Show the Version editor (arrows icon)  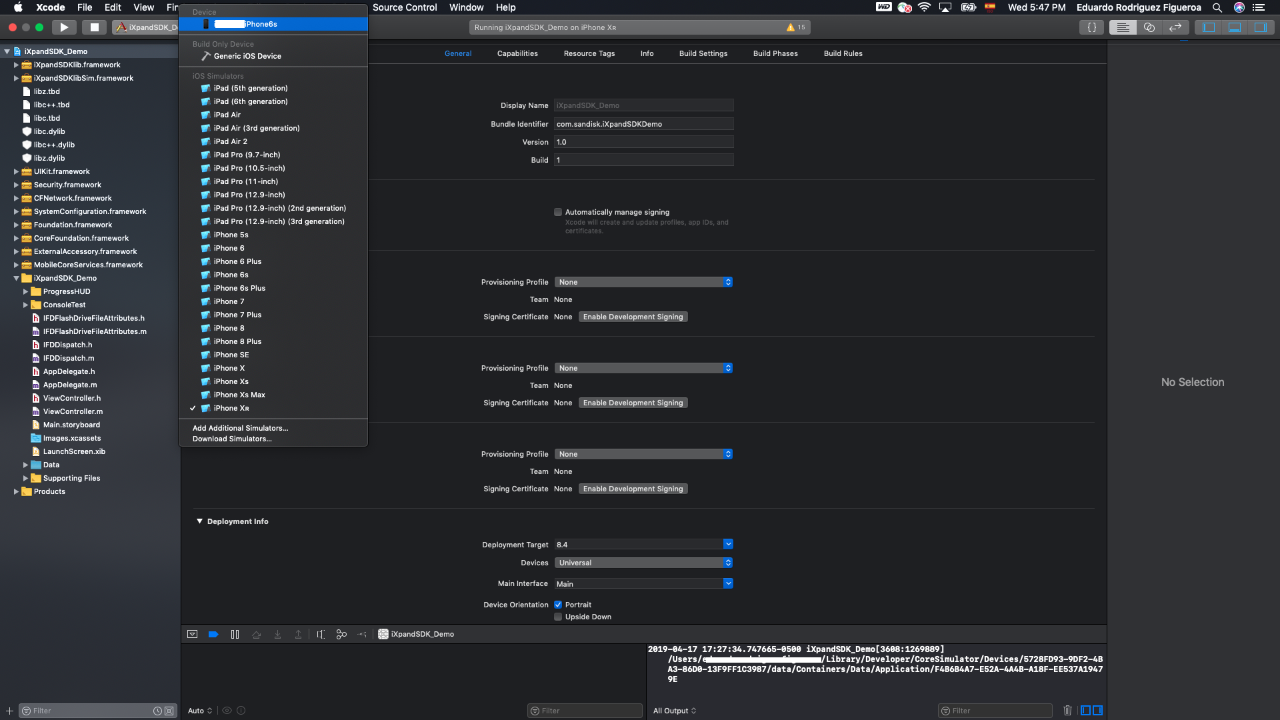click(x=1176, y=27)
